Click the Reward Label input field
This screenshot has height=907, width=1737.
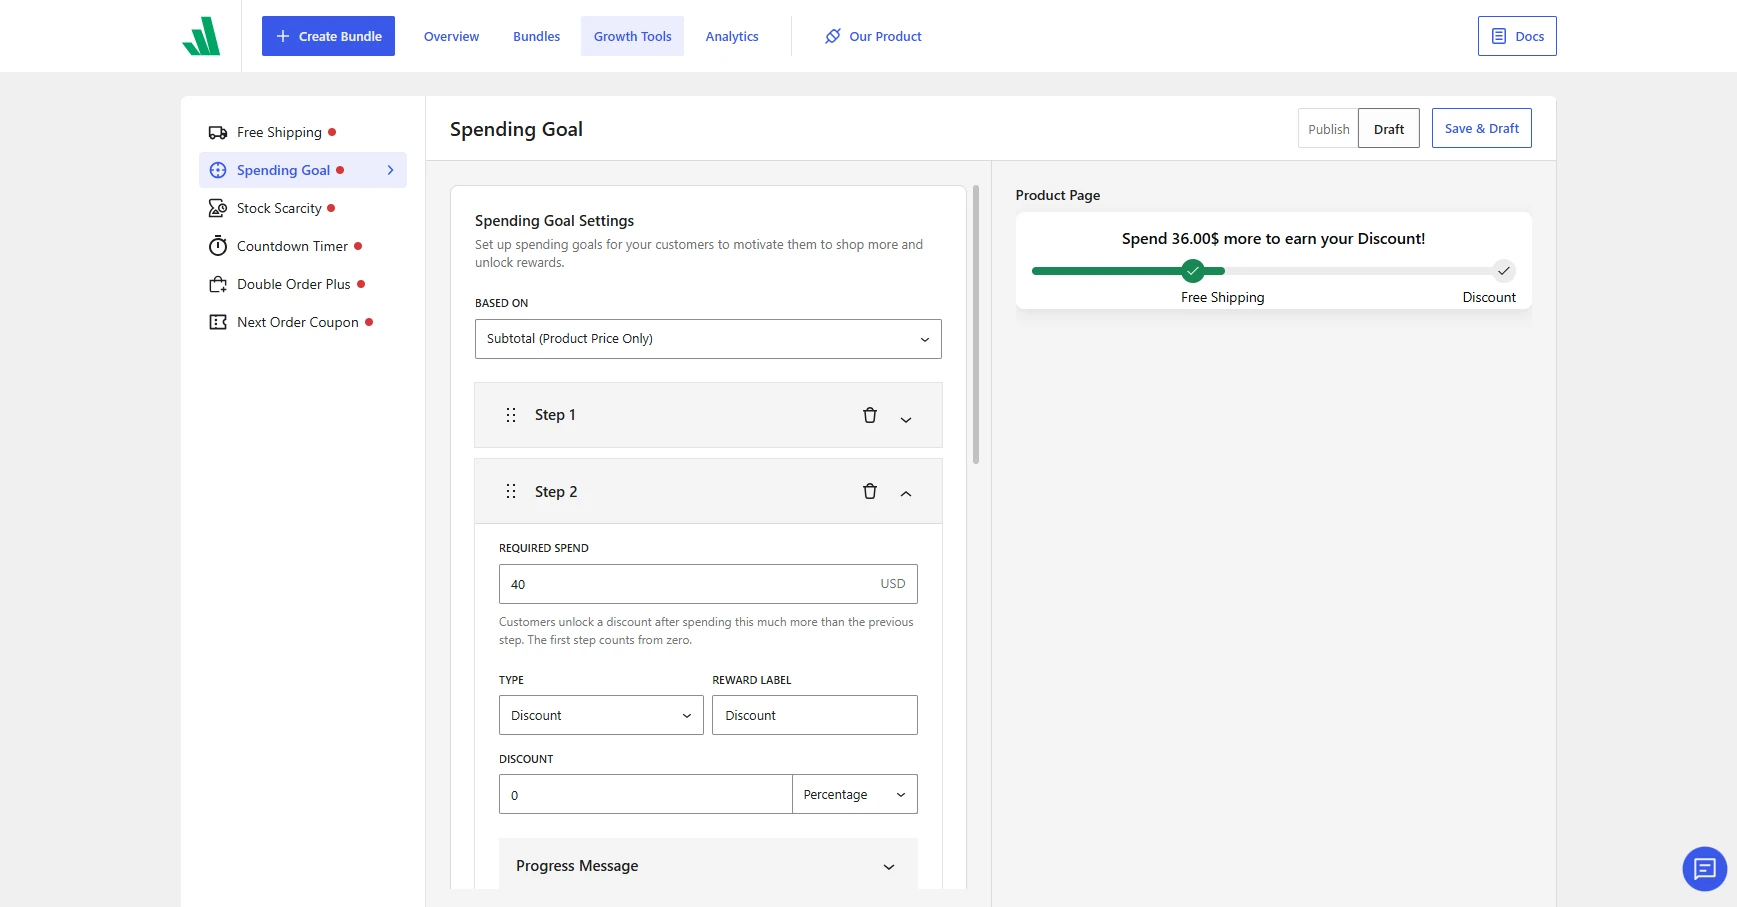pos(814,715)
